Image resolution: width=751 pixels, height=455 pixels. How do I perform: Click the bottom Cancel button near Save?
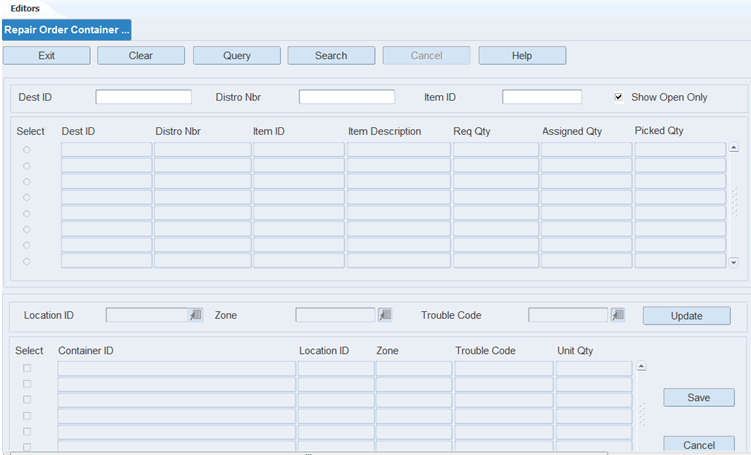(699, 444)
